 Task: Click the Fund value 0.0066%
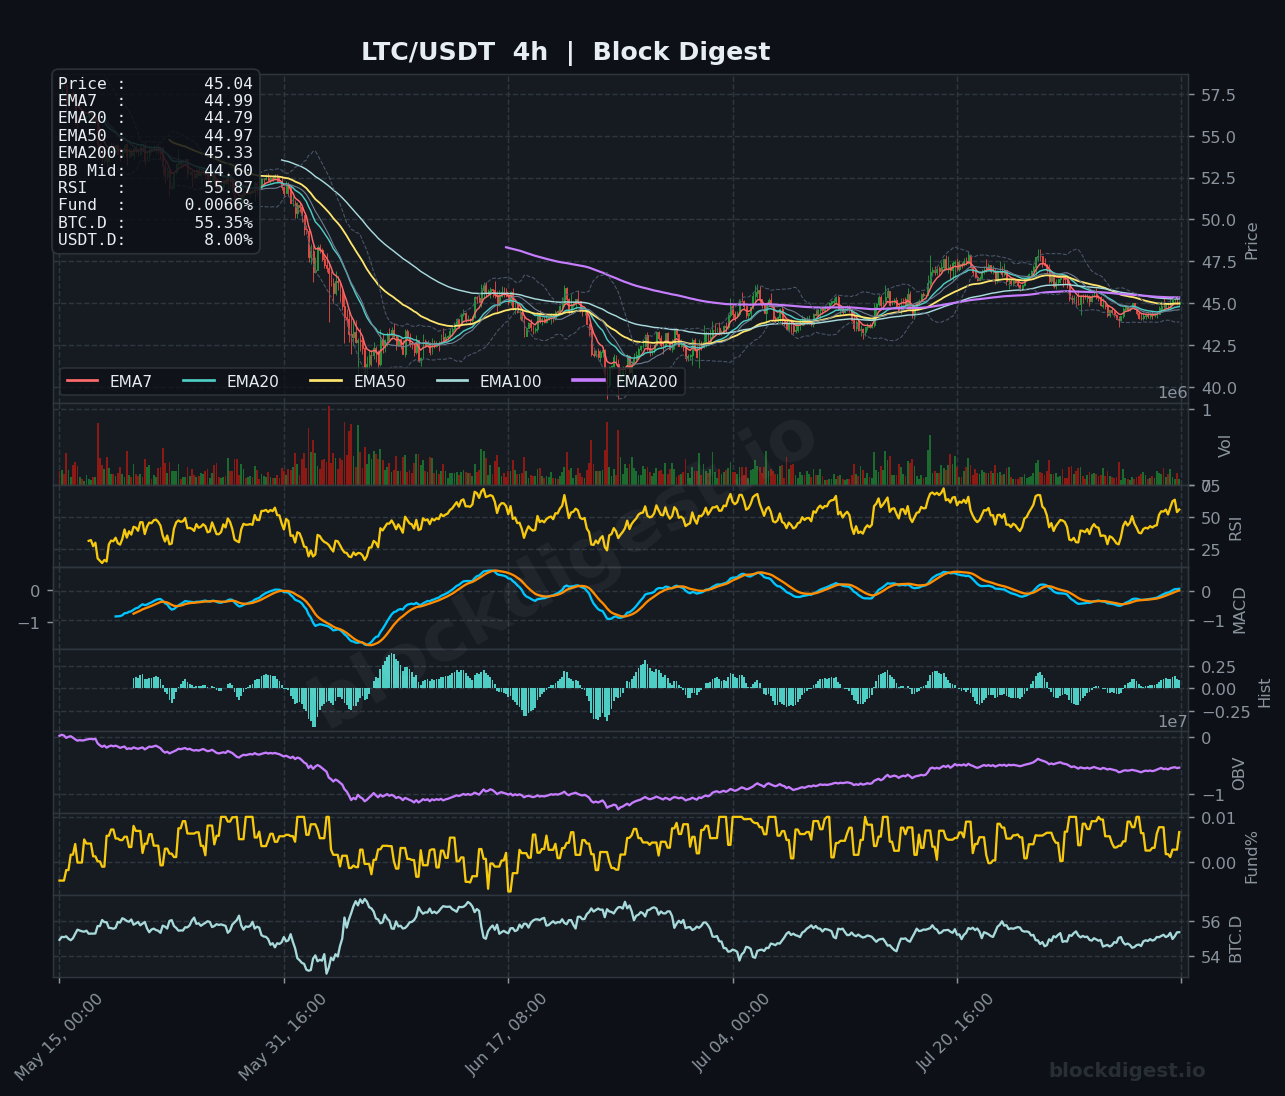click(219, 205)
